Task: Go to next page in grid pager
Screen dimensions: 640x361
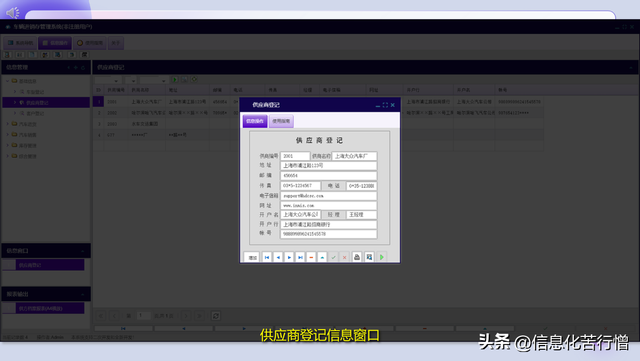Action: click(186, 316)
